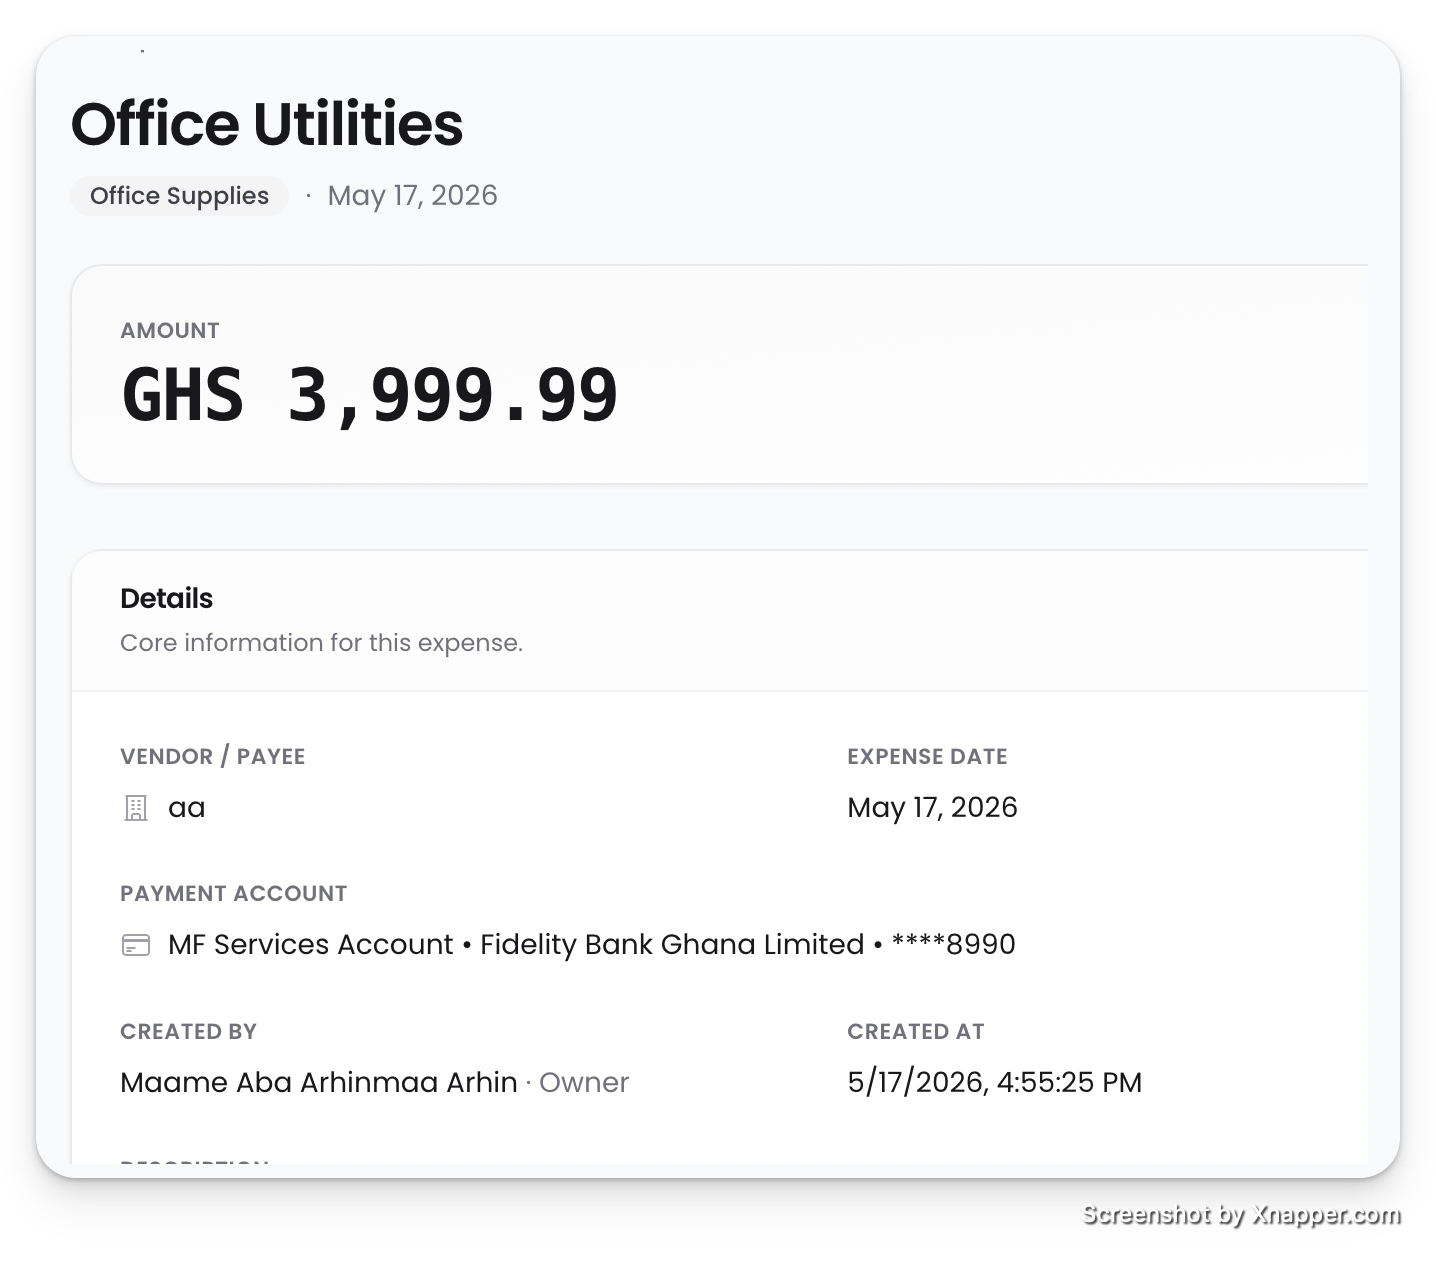Click the Office Supplies category badge

click(179, 196)
